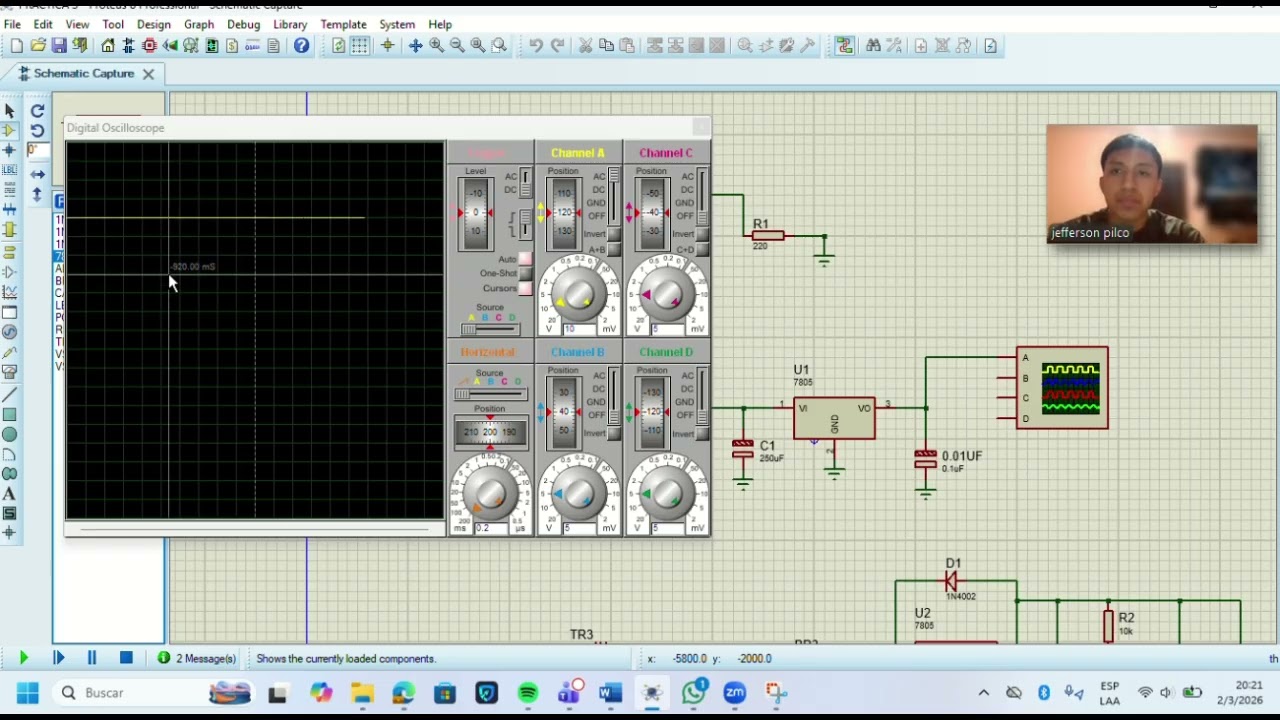Image resolution: width=1280 pixels, height=720 pixels.
Task: Toggle Channel B Invert button
Action: pyautogui.click(x=615, y=433)
